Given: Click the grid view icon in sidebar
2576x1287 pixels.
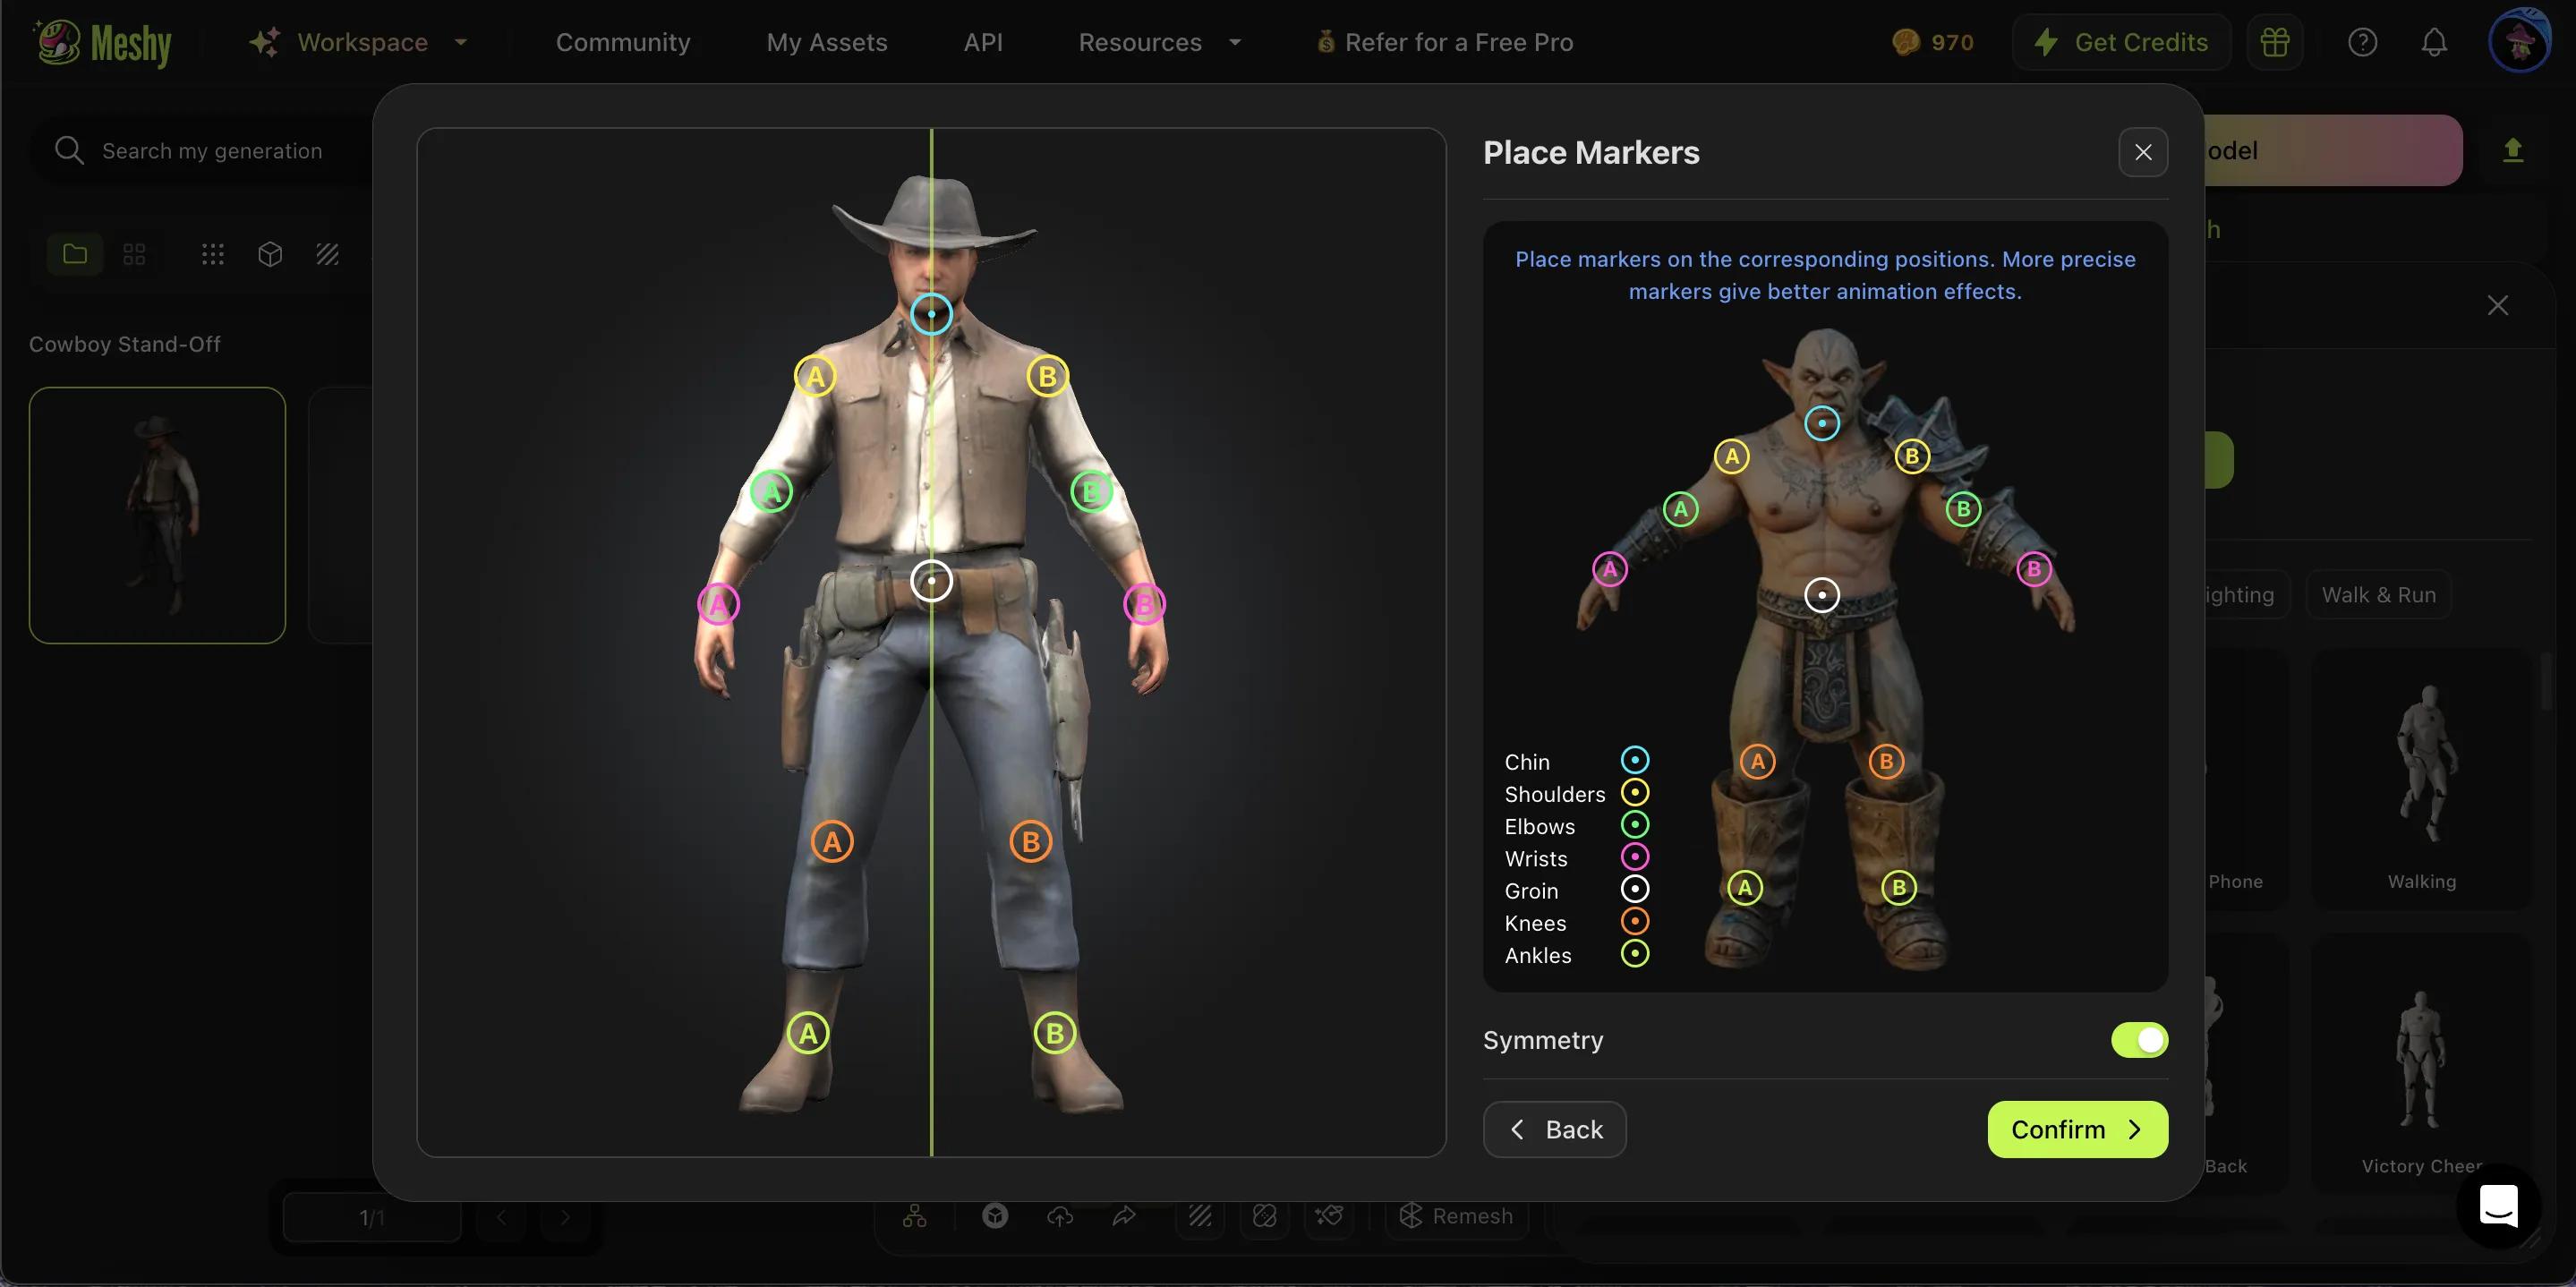Looking at the screenshot, I should 135,253.
